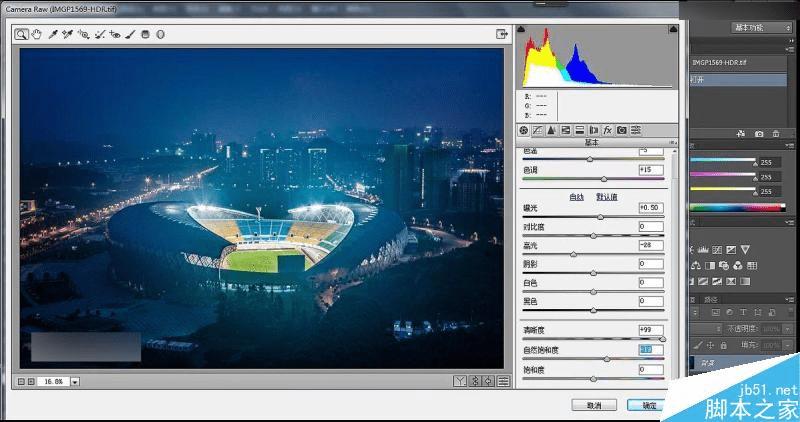This screenshot has height=422, width=800.
Task: Toggle full screen mode icon
Action: (502, 34)
